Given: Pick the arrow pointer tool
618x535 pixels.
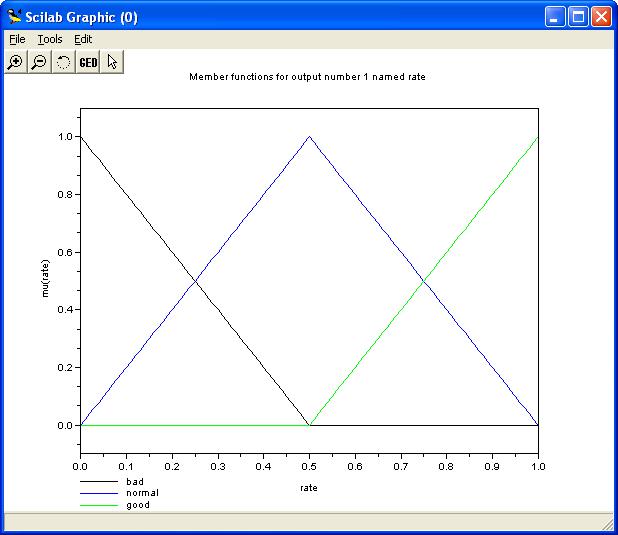Looking at the screenshot, I should click(x=112, y=62).
